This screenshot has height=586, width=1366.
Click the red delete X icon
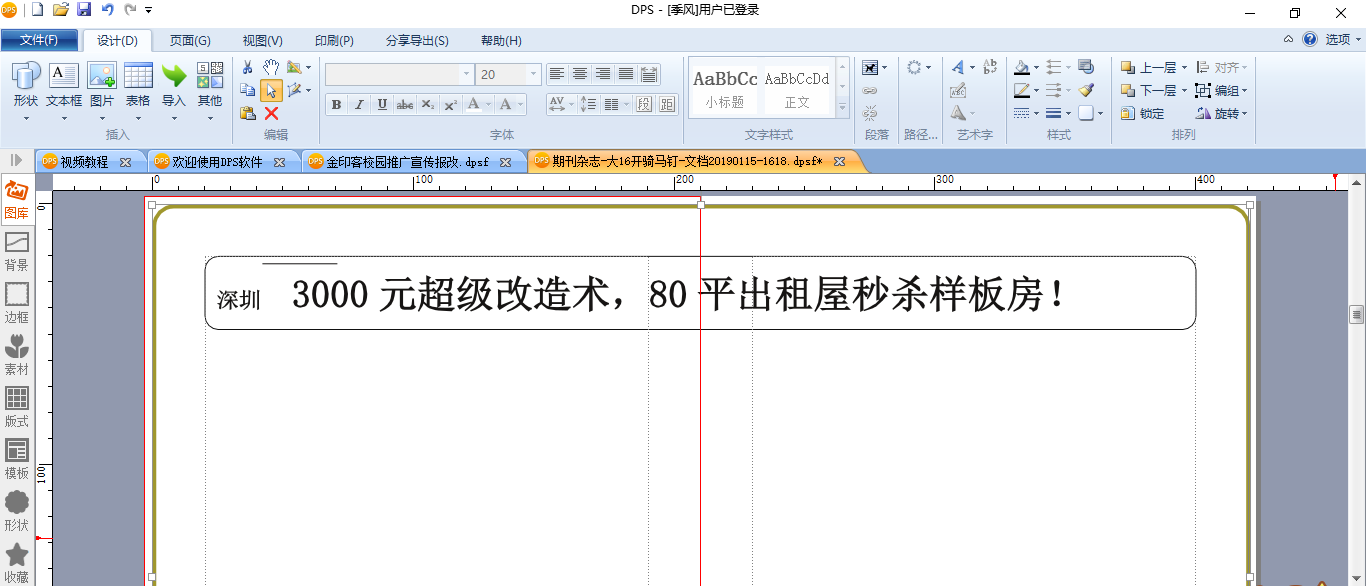271,113
